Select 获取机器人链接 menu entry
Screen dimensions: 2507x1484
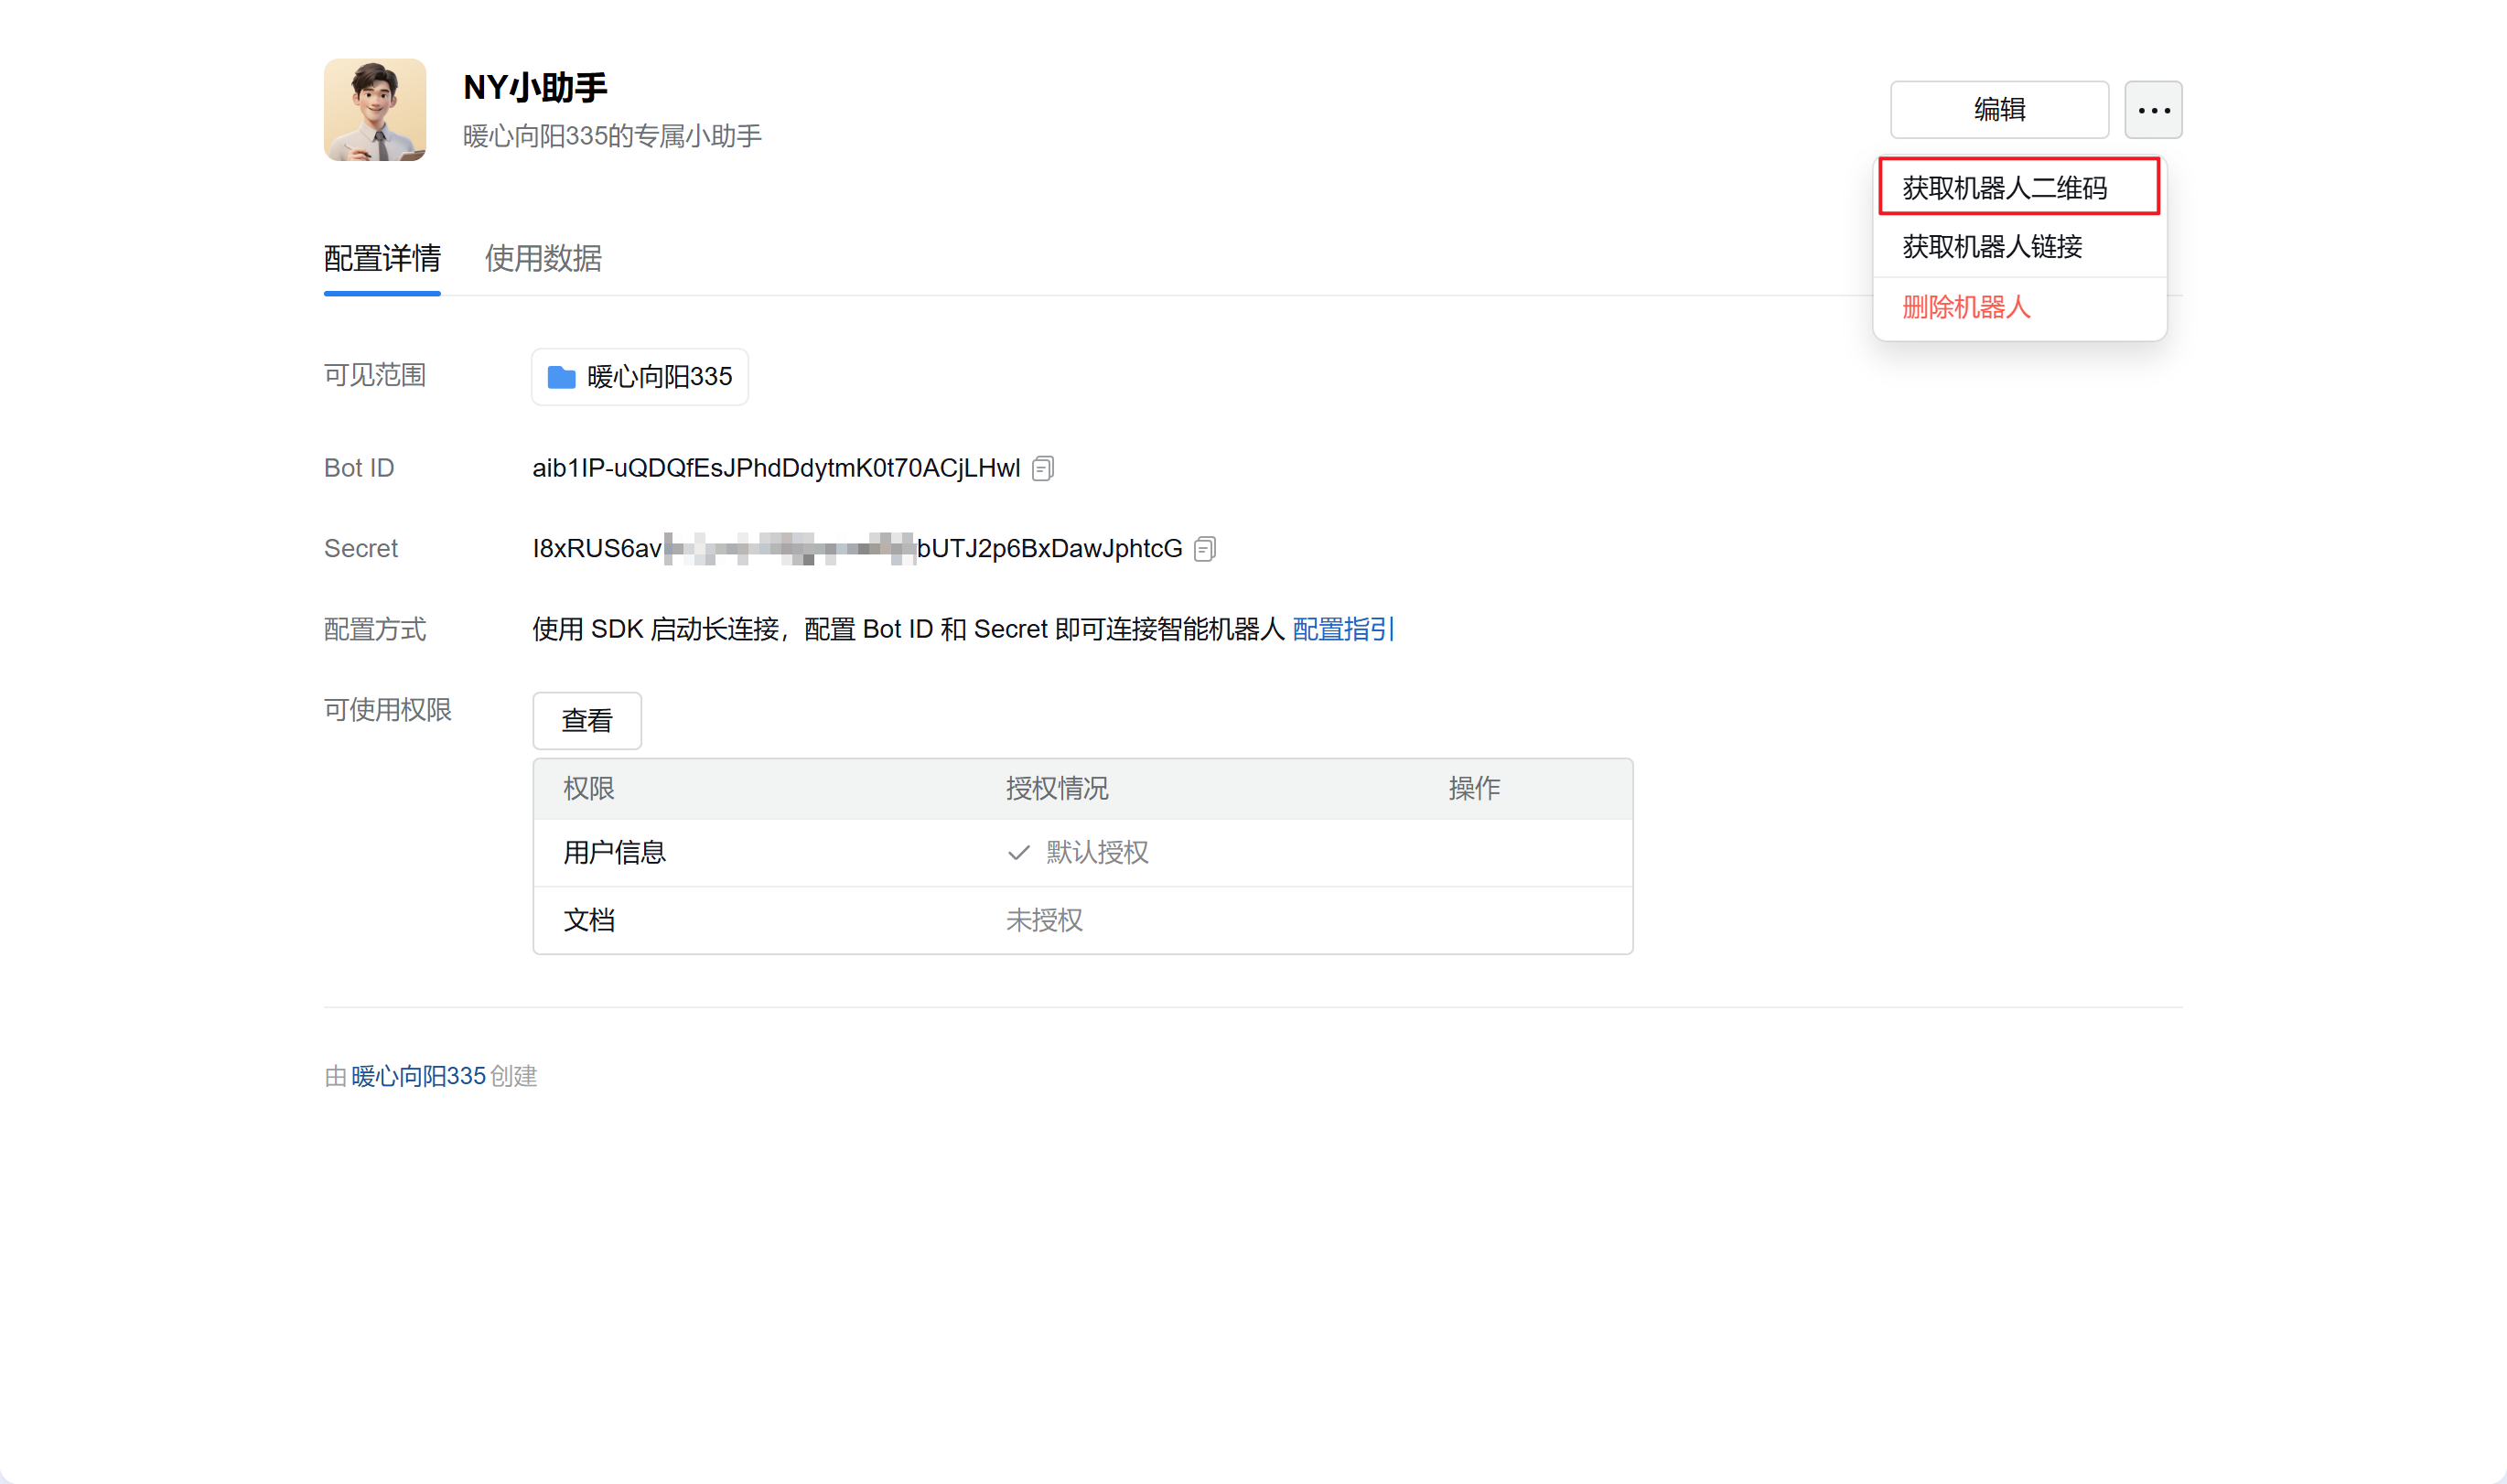pyautogui.click(x=1991, y=246)
